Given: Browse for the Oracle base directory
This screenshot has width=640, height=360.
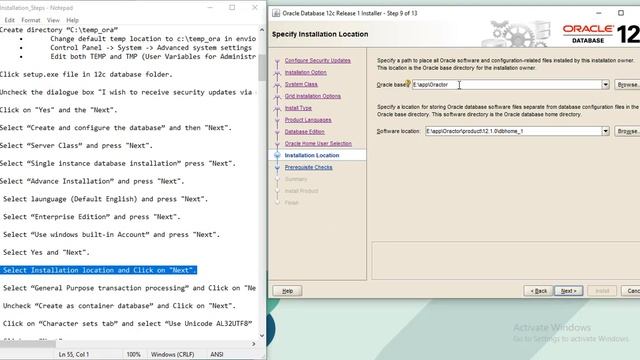Looking at the screenshot, I should (x=627, y=84).
